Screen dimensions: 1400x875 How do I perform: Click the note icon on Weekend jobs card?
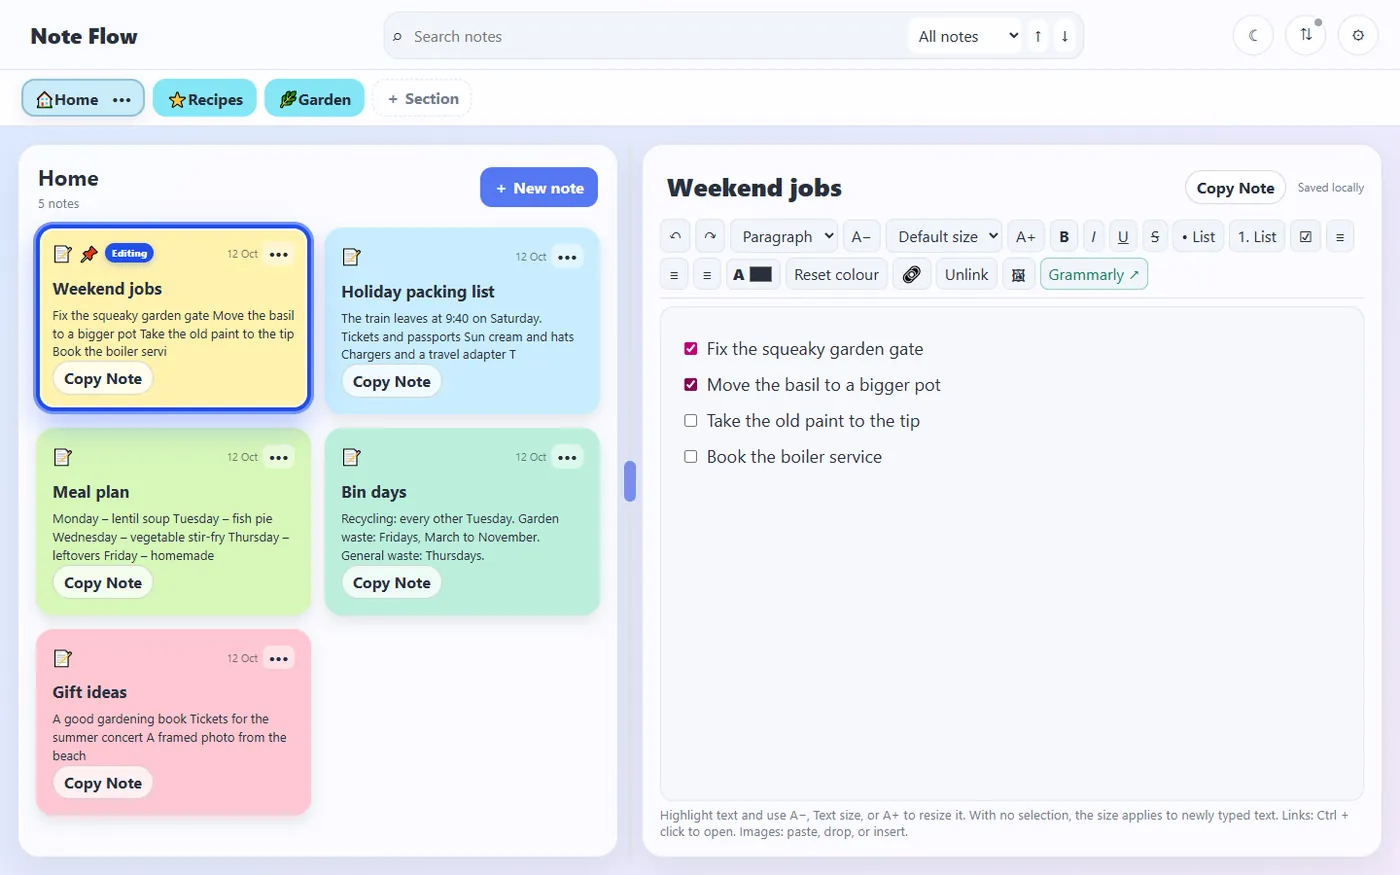[x=62, y=254]
